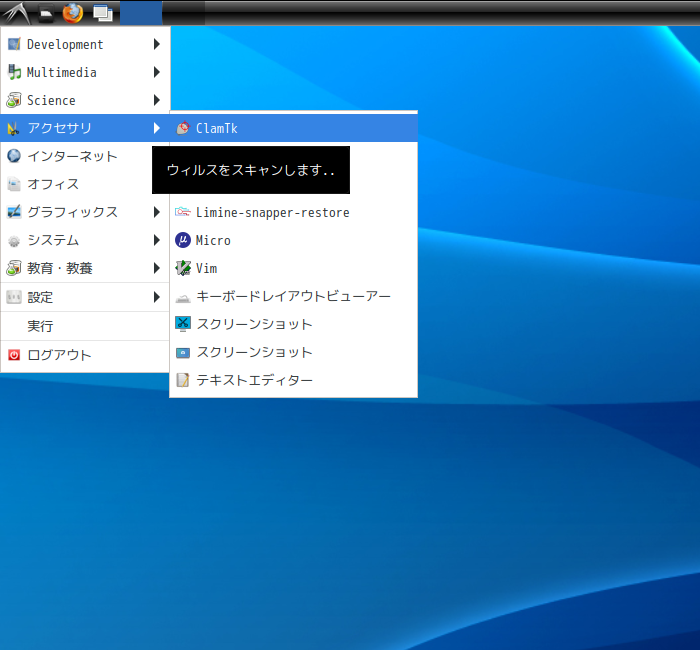Click the Limine-snapper-restore icon
Screen dimensions: 700x650
point(183,212)
